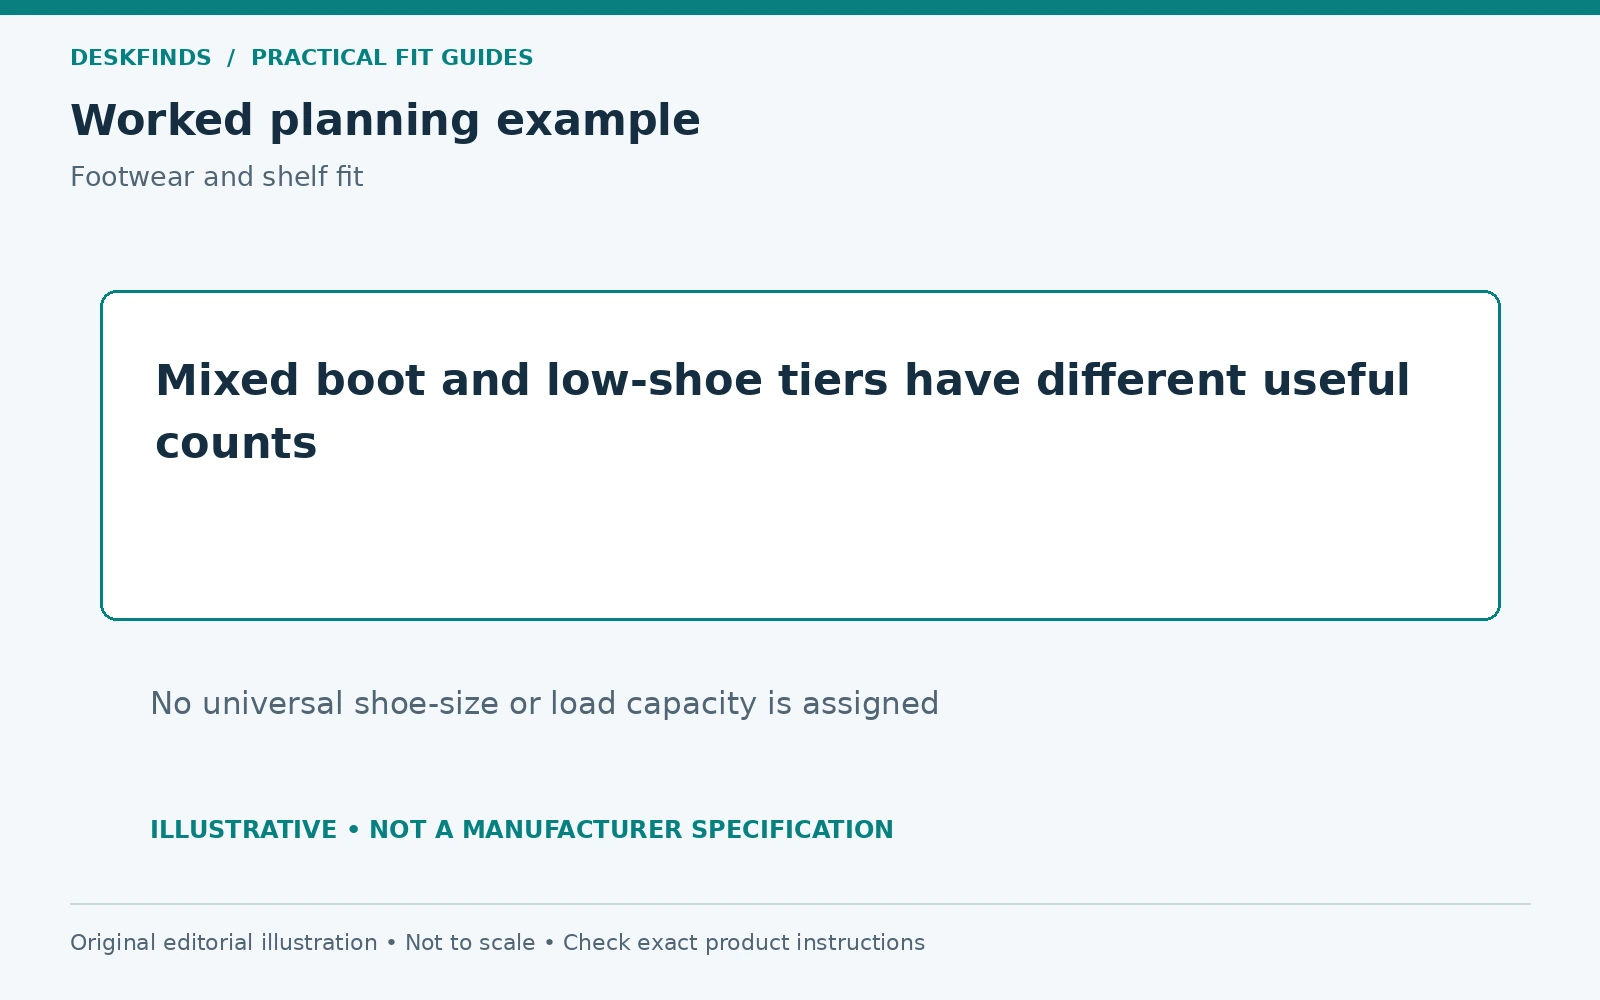Click the 'Mixed boot and low-shoe tiers' headline
Image resolution: width=1600 pixels, height=1000 pixels.
tap(782, 411)
